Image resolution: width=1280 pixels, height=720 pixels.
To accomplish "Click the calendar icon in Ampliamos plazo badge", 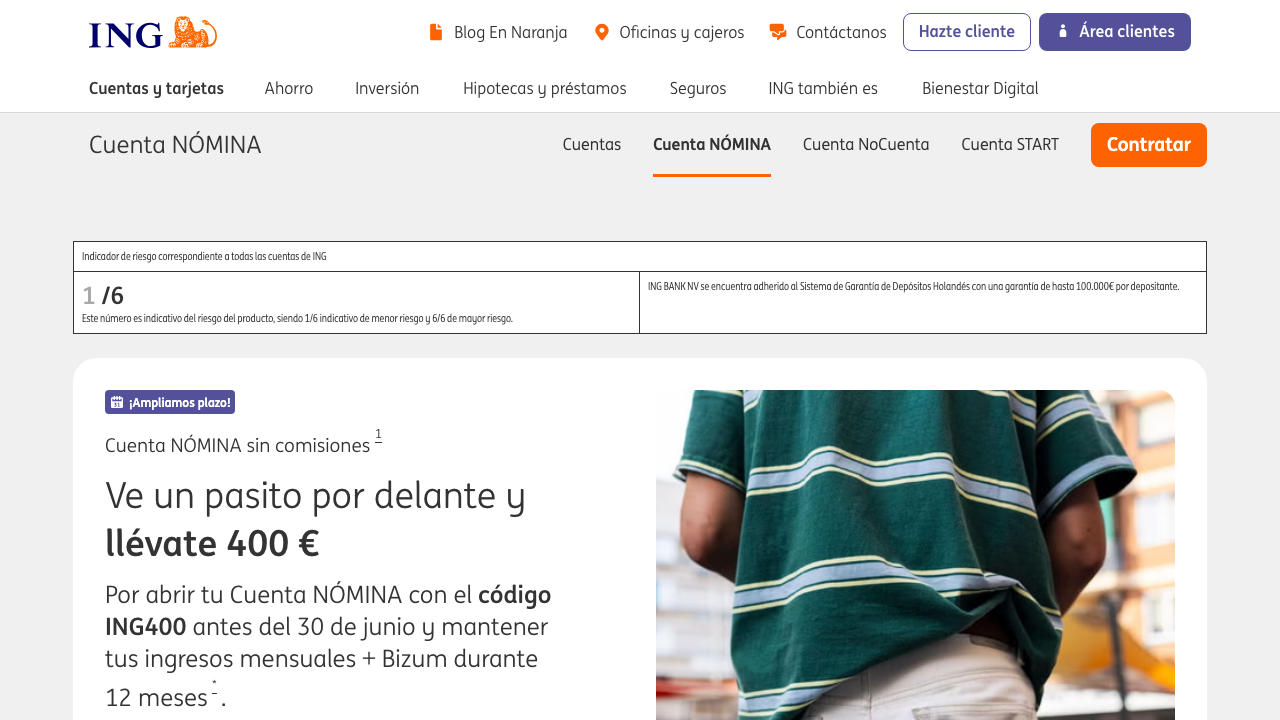I will 117,402.
